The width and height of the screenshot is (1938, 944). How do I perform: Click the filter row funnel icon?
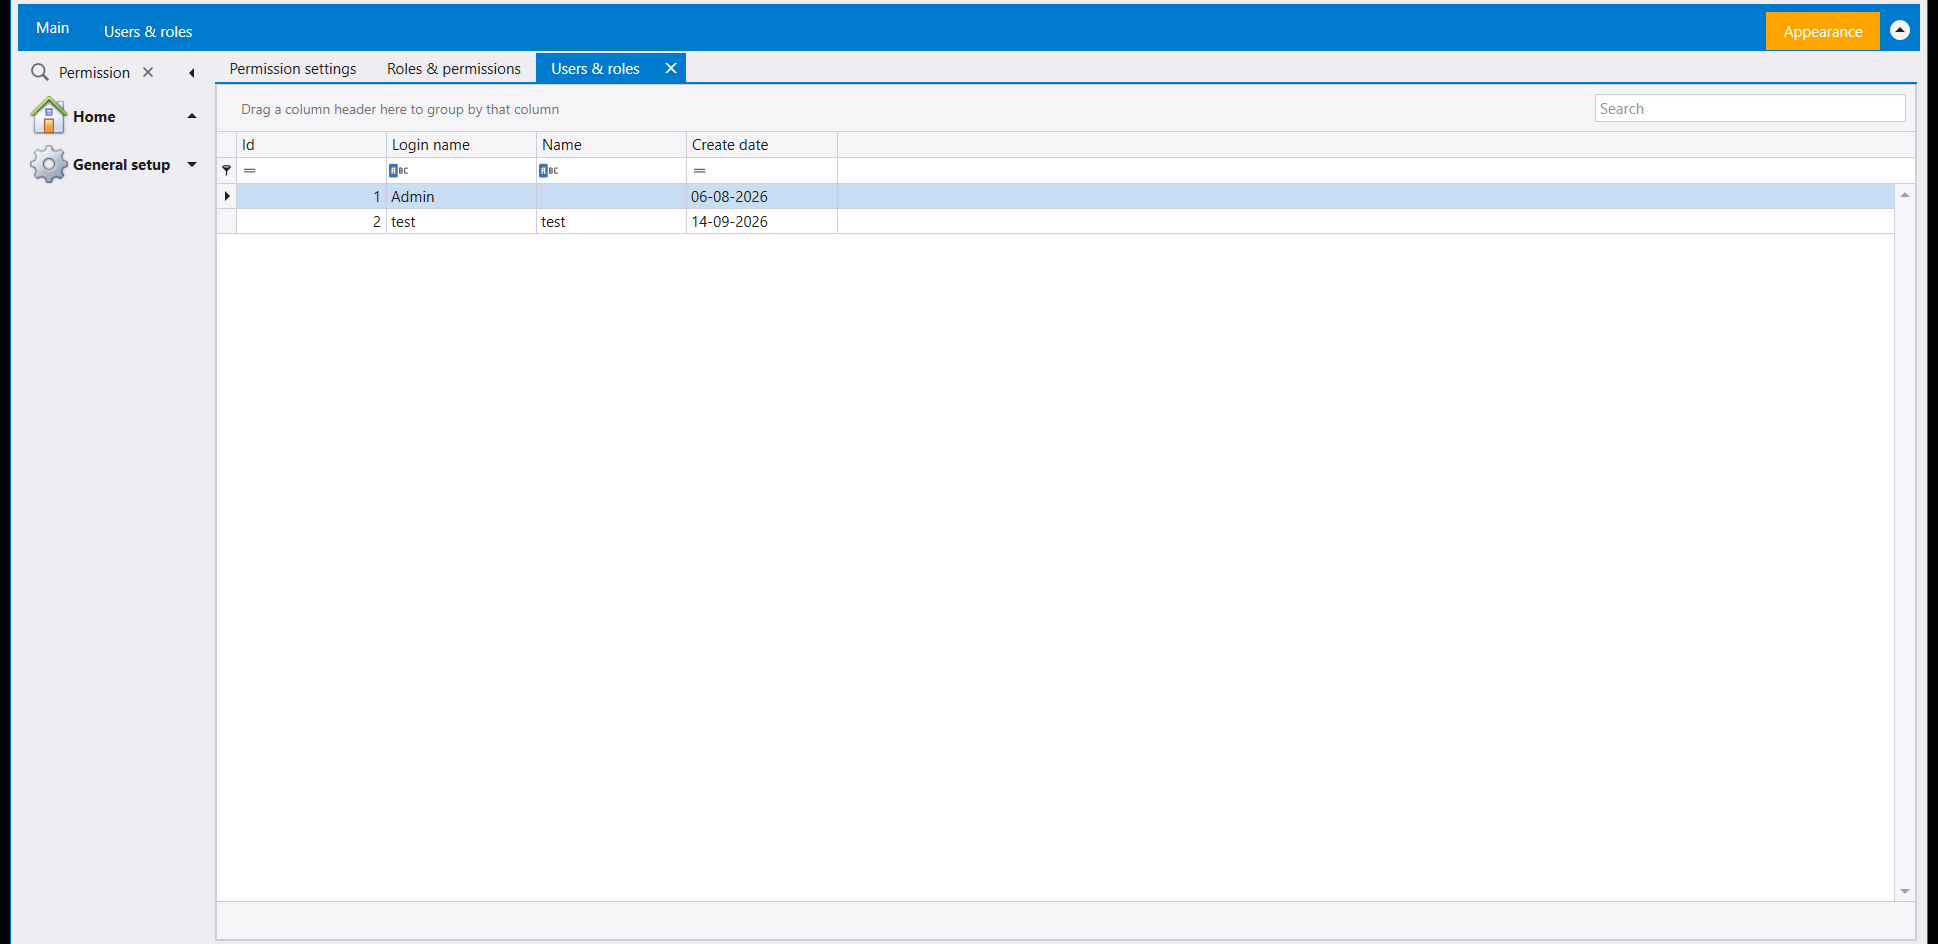coord(226,170)
